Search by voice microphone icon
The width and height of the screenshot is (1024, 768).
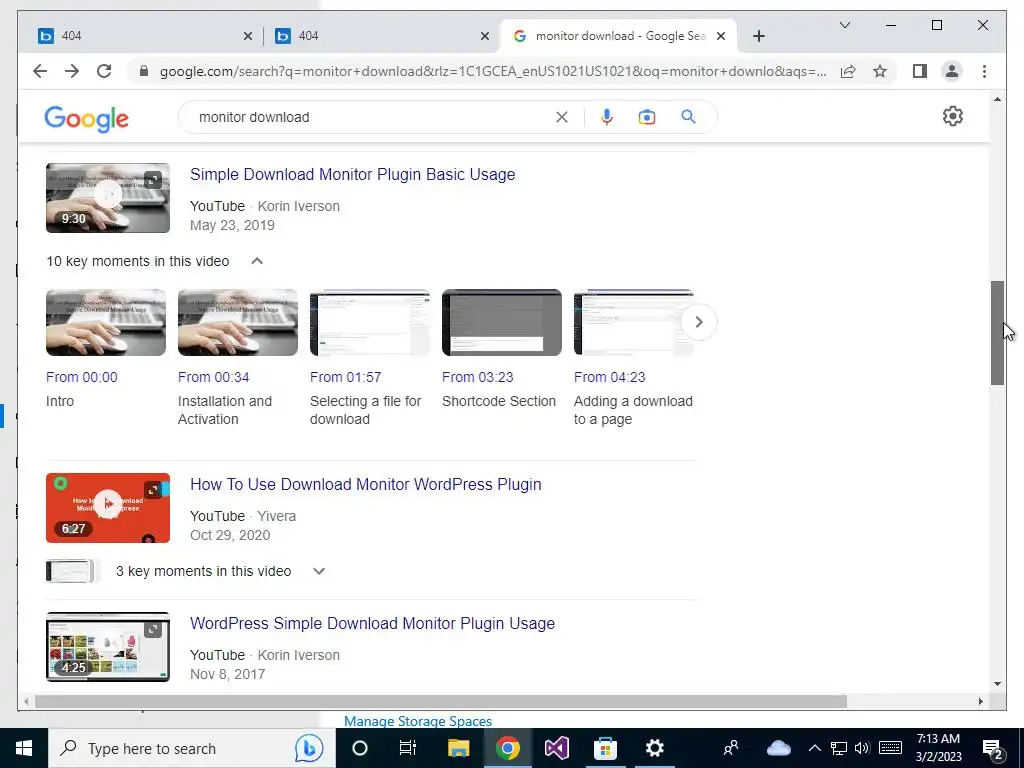(607, 117)
